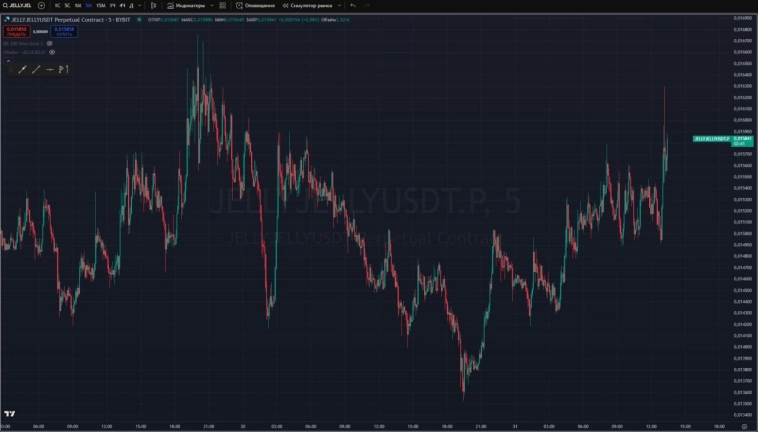Switch to the 15М timeframe
This screenshot has height=432, width=758.
pos(101,6)
